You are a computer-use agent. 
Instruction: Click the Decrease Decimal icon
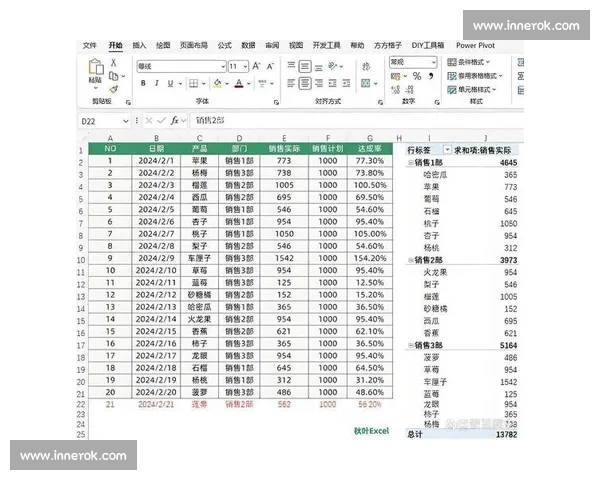(x=409, y=90)
